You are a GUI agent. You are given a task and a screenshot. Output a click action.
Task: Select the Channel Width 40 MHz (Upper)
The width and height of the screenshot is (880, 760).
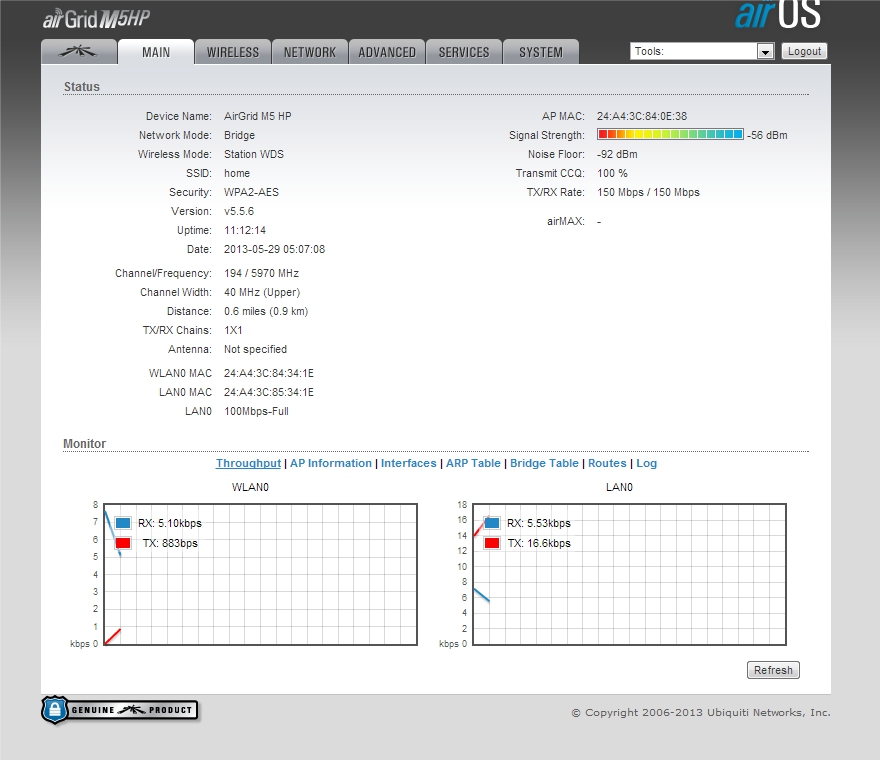pyautogui.click(x=262, y=292)
